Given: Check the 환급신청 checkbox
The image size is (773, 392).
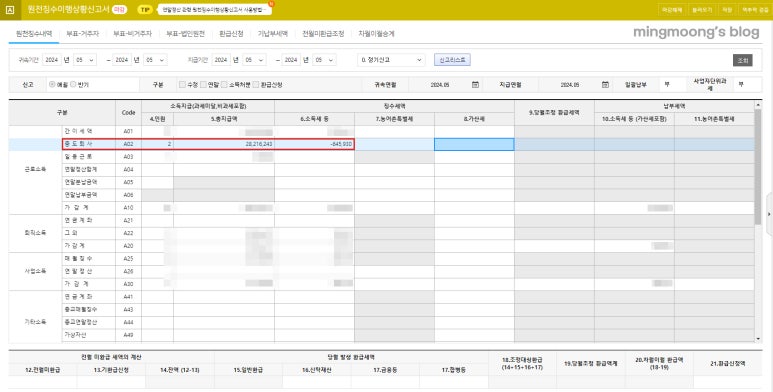Looking at the screenshot, I should click(x=255, y=85).
